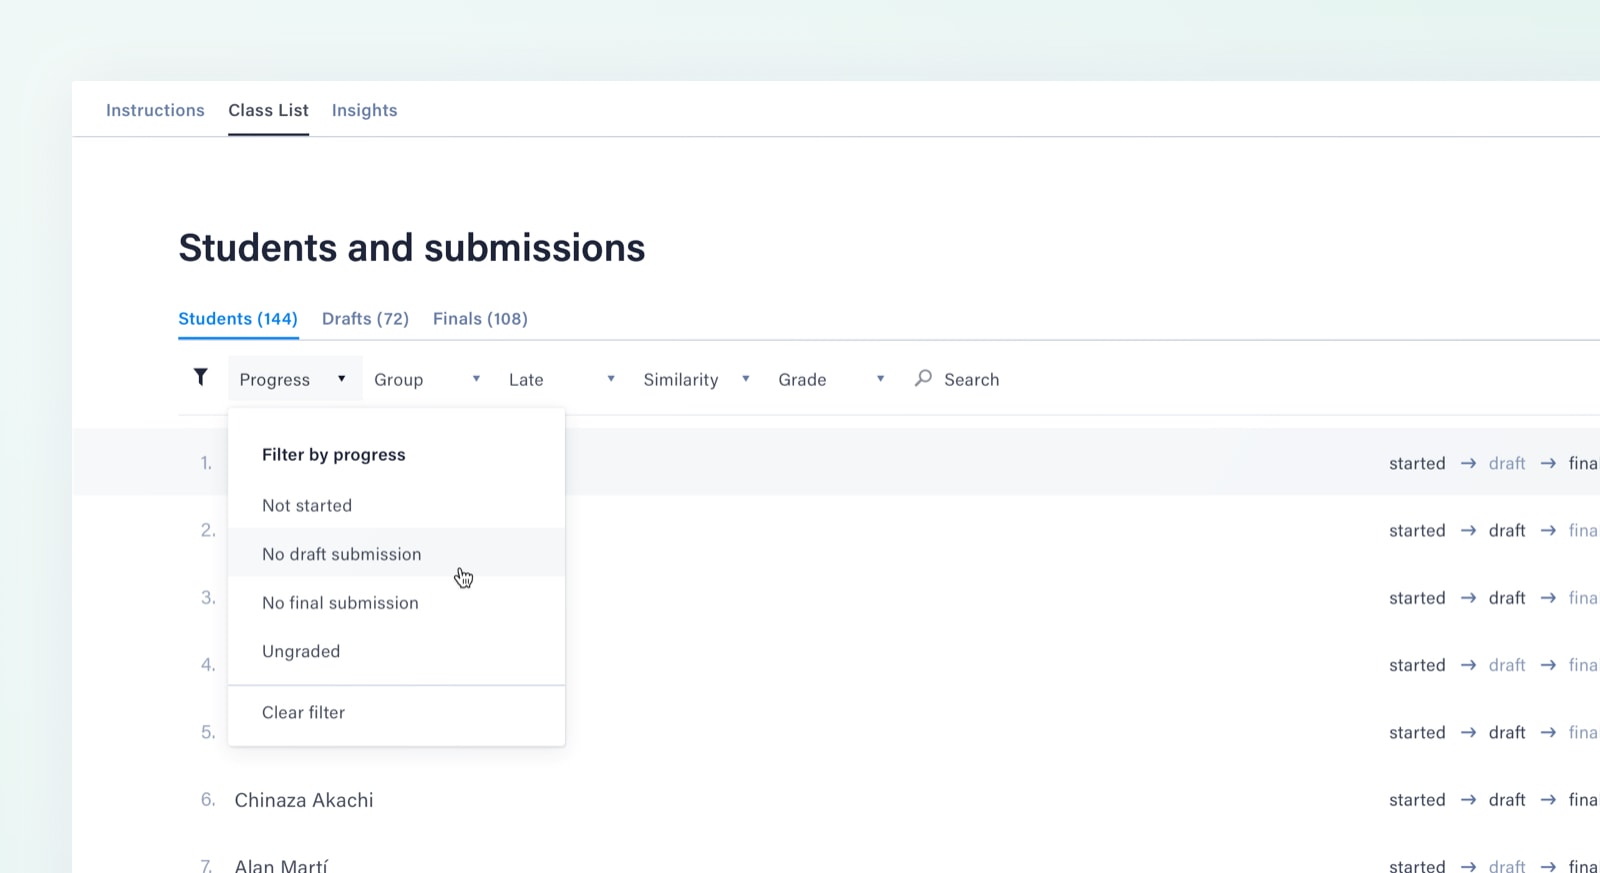Open the Late filter dropdown
Viewport: 1600px width, 873px height.
tap(561, 380)
